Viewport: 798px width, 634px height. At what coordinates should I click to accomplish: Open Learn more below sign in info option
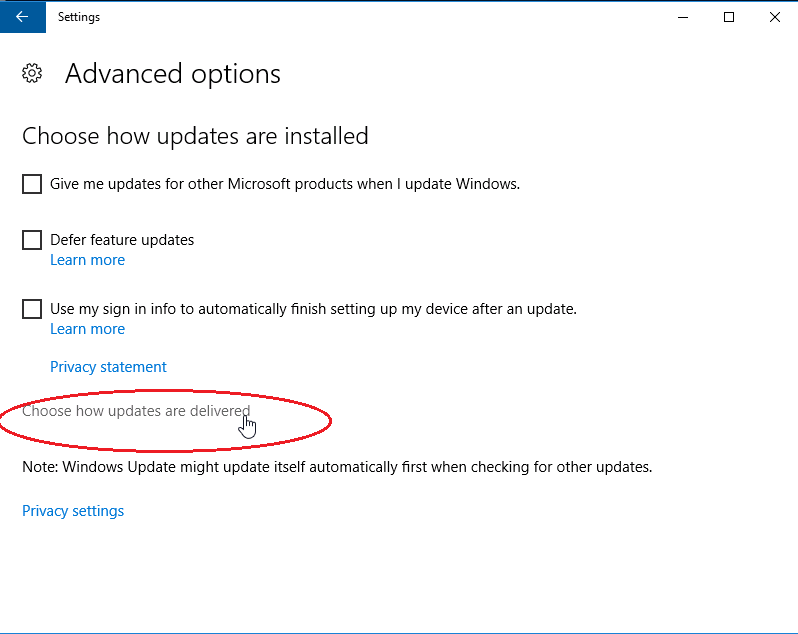point(87,329)
